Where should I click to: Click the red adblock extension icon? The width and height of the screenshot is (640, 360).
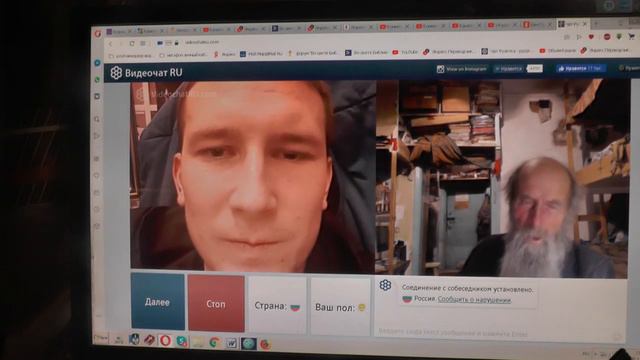click(x=607, y=37)
